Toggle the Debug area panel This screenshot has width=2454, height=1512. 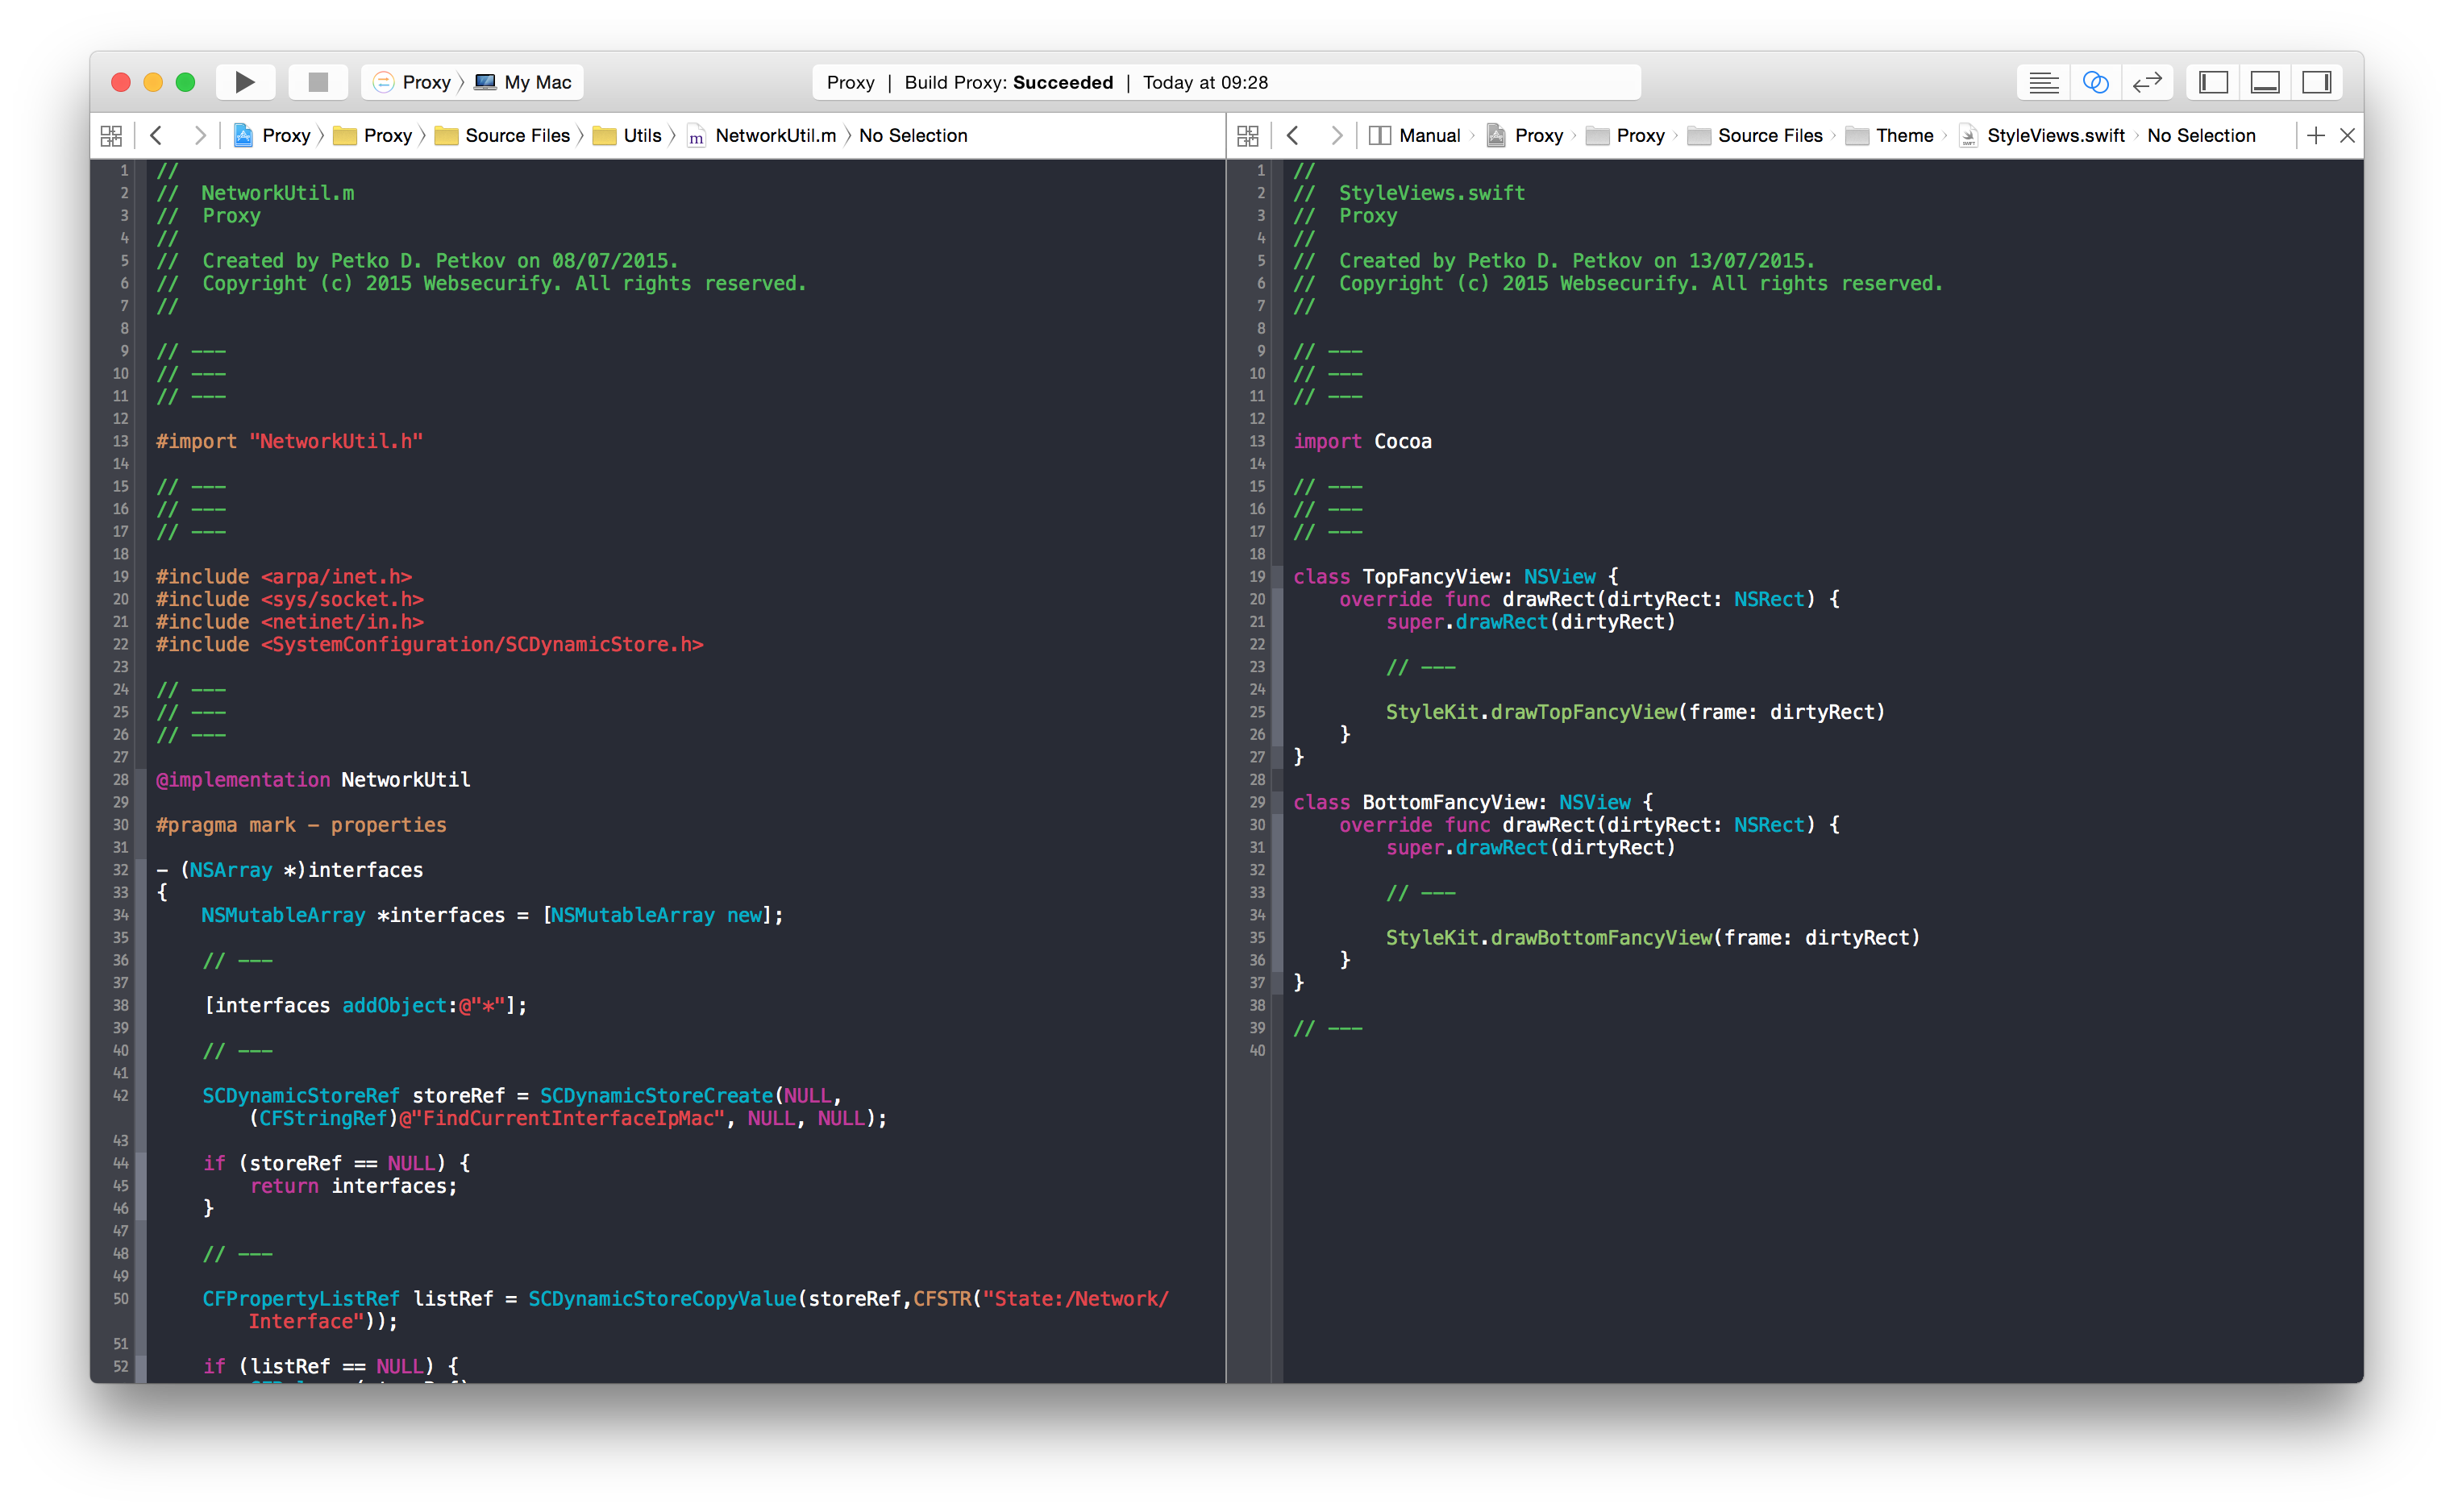2265,82
